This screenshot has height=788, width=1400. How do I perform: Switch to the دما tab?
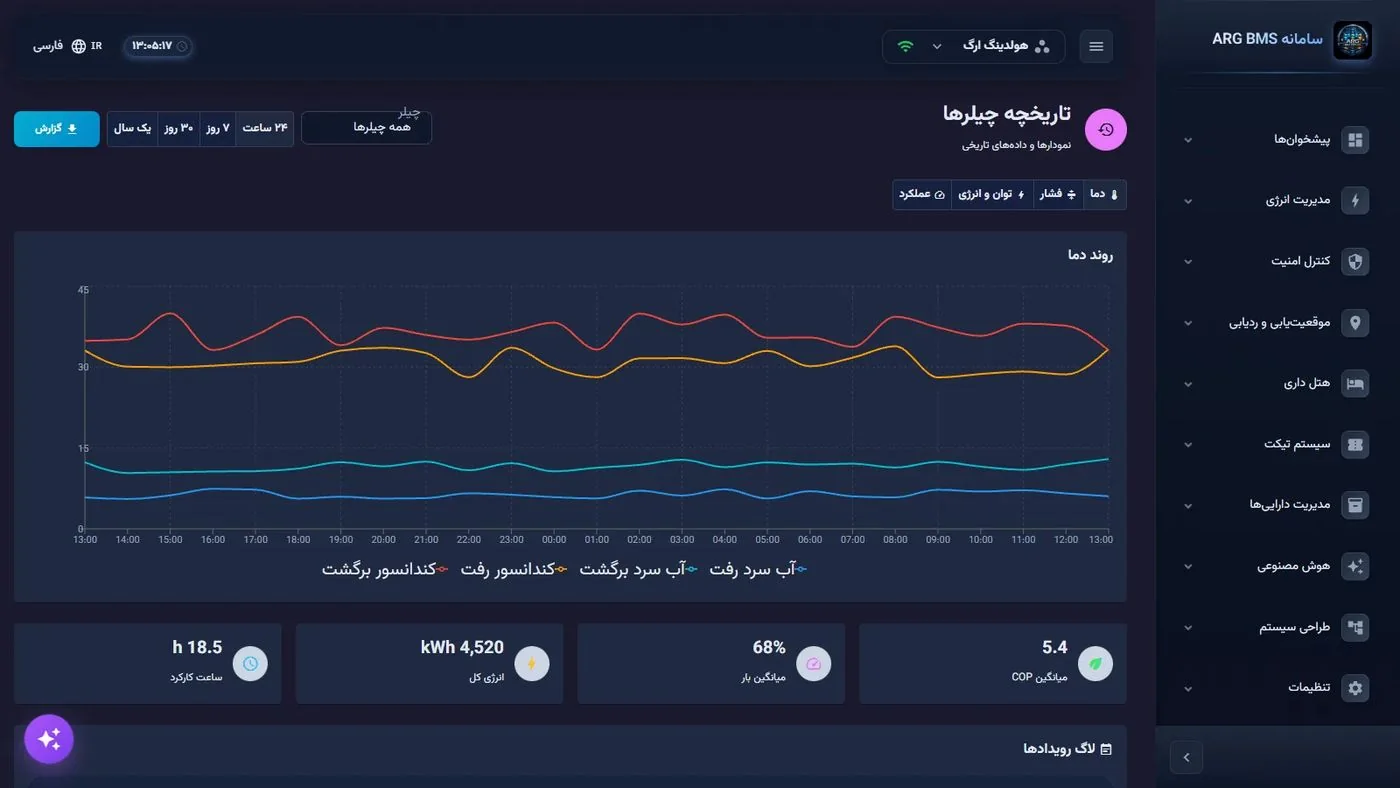(x=1105, y=194)
